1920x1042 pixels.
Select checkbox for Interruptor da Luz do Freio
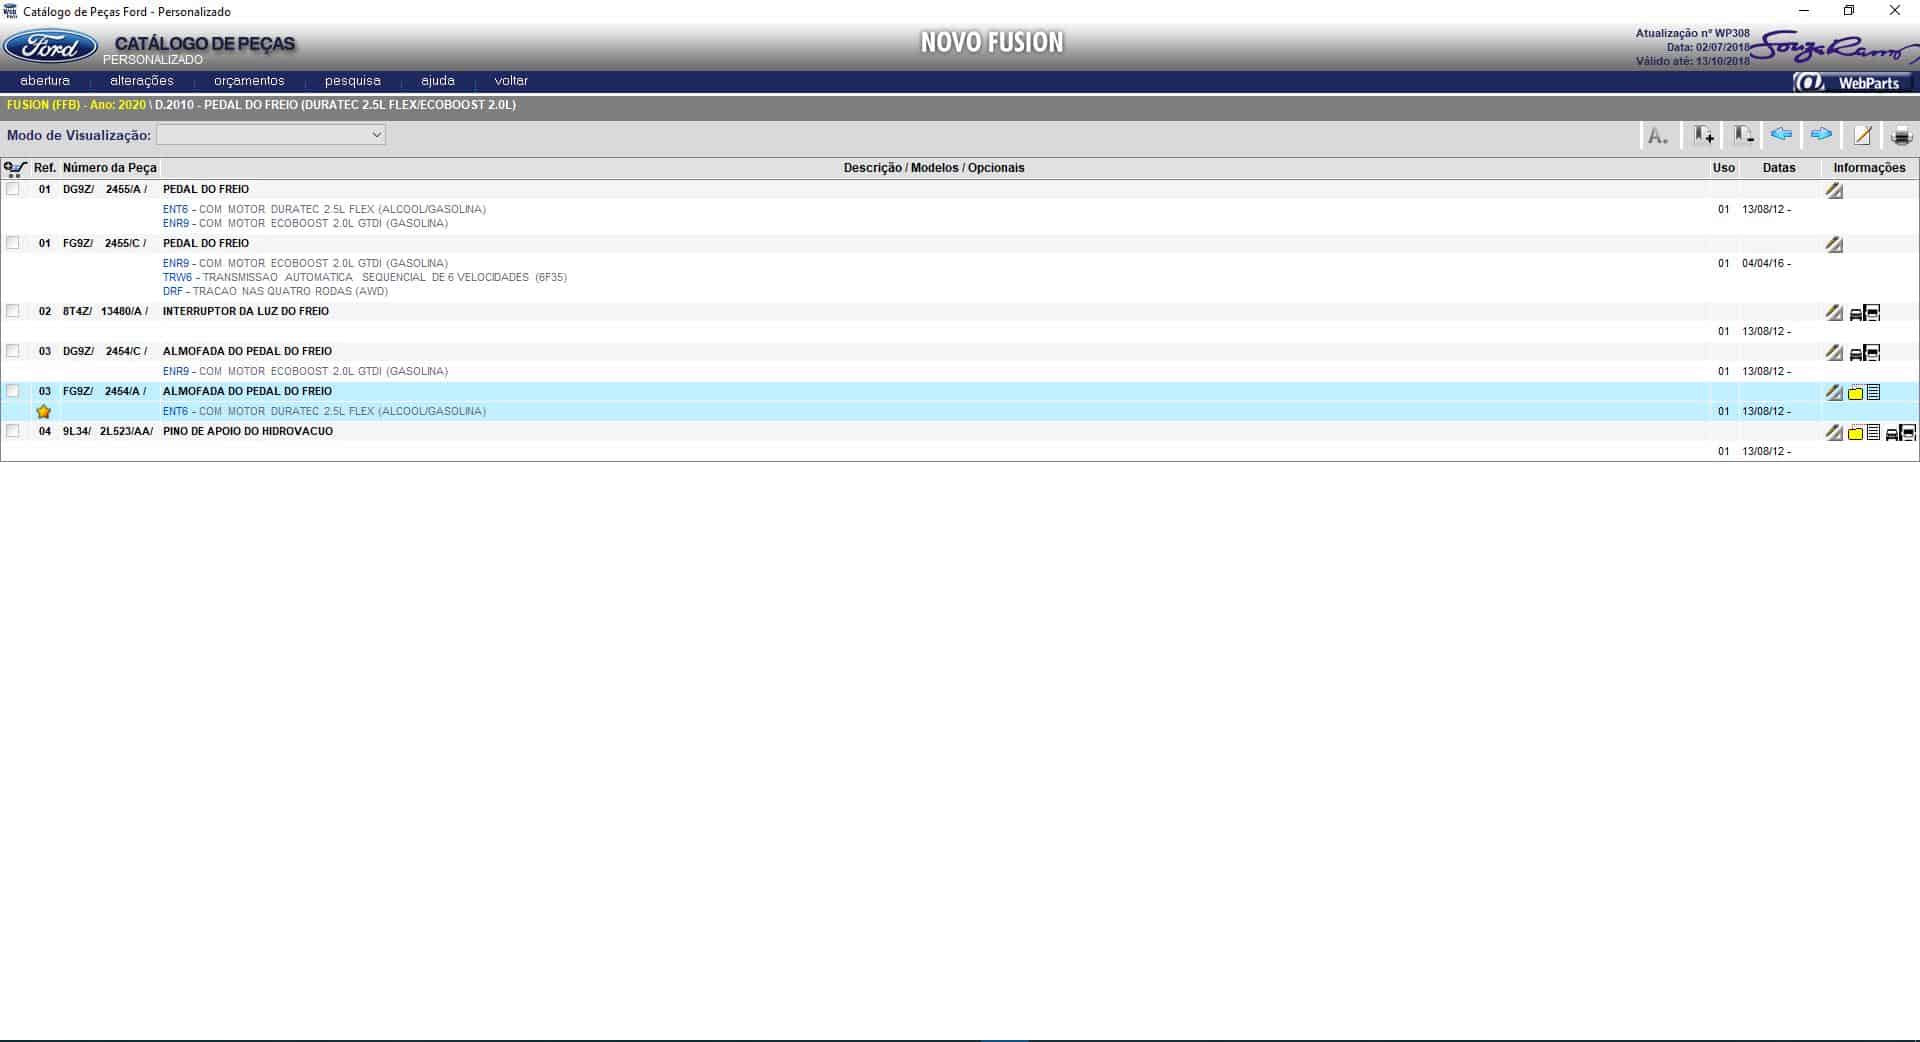(x=13, y=311)
